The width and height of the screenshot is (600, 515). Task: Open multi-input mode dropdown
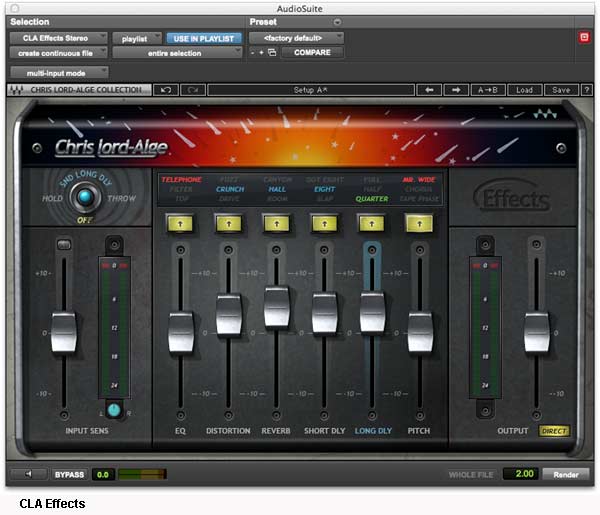(x=59, y=73)
